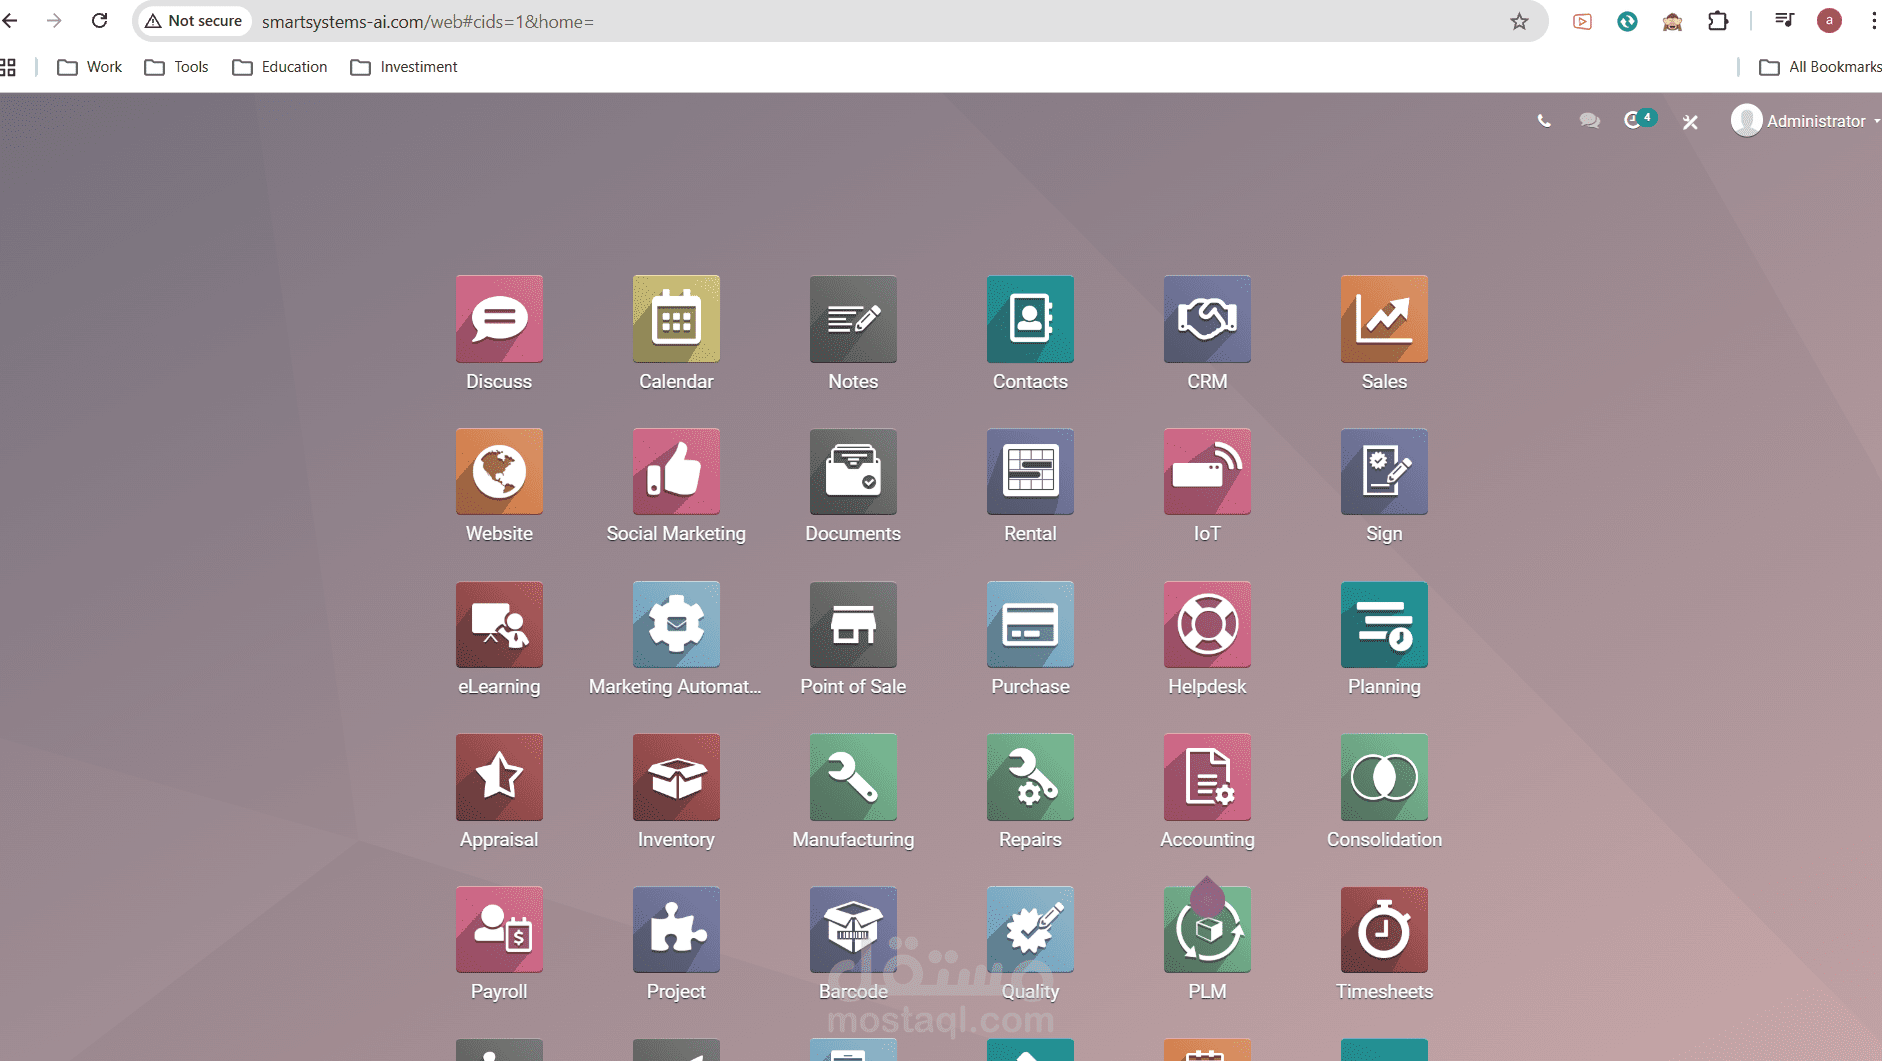Open Chrome profile avatar
Viewport: 1882px width, 1061px height.
pyautogui.click(x=1829, y=21)
